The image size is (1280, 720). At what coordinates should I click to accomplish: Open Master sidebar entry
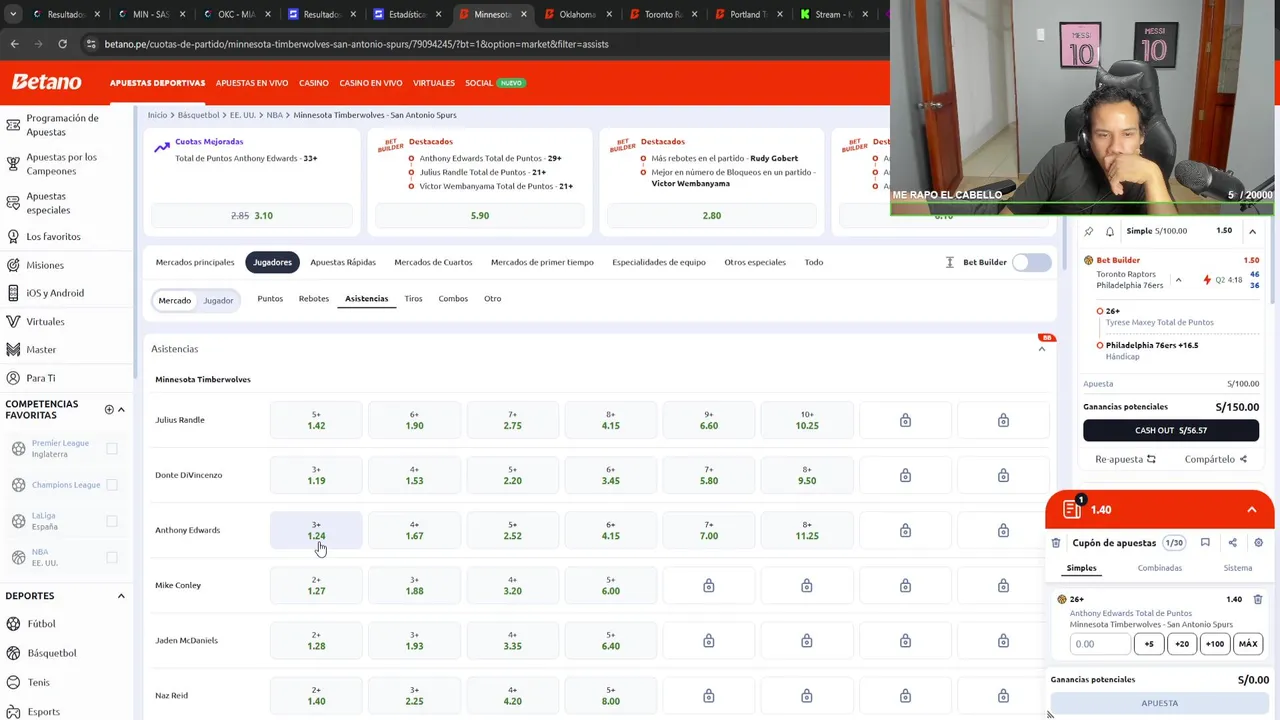point(41,349)
